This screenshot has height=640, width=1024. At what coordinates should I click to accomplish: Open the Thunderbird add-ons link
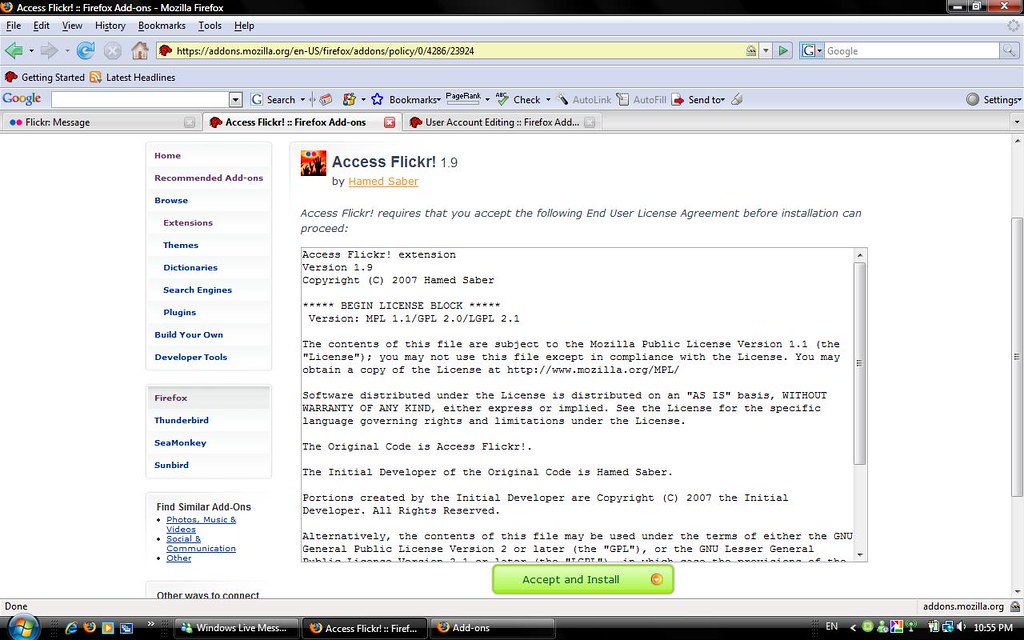[182, 420]
